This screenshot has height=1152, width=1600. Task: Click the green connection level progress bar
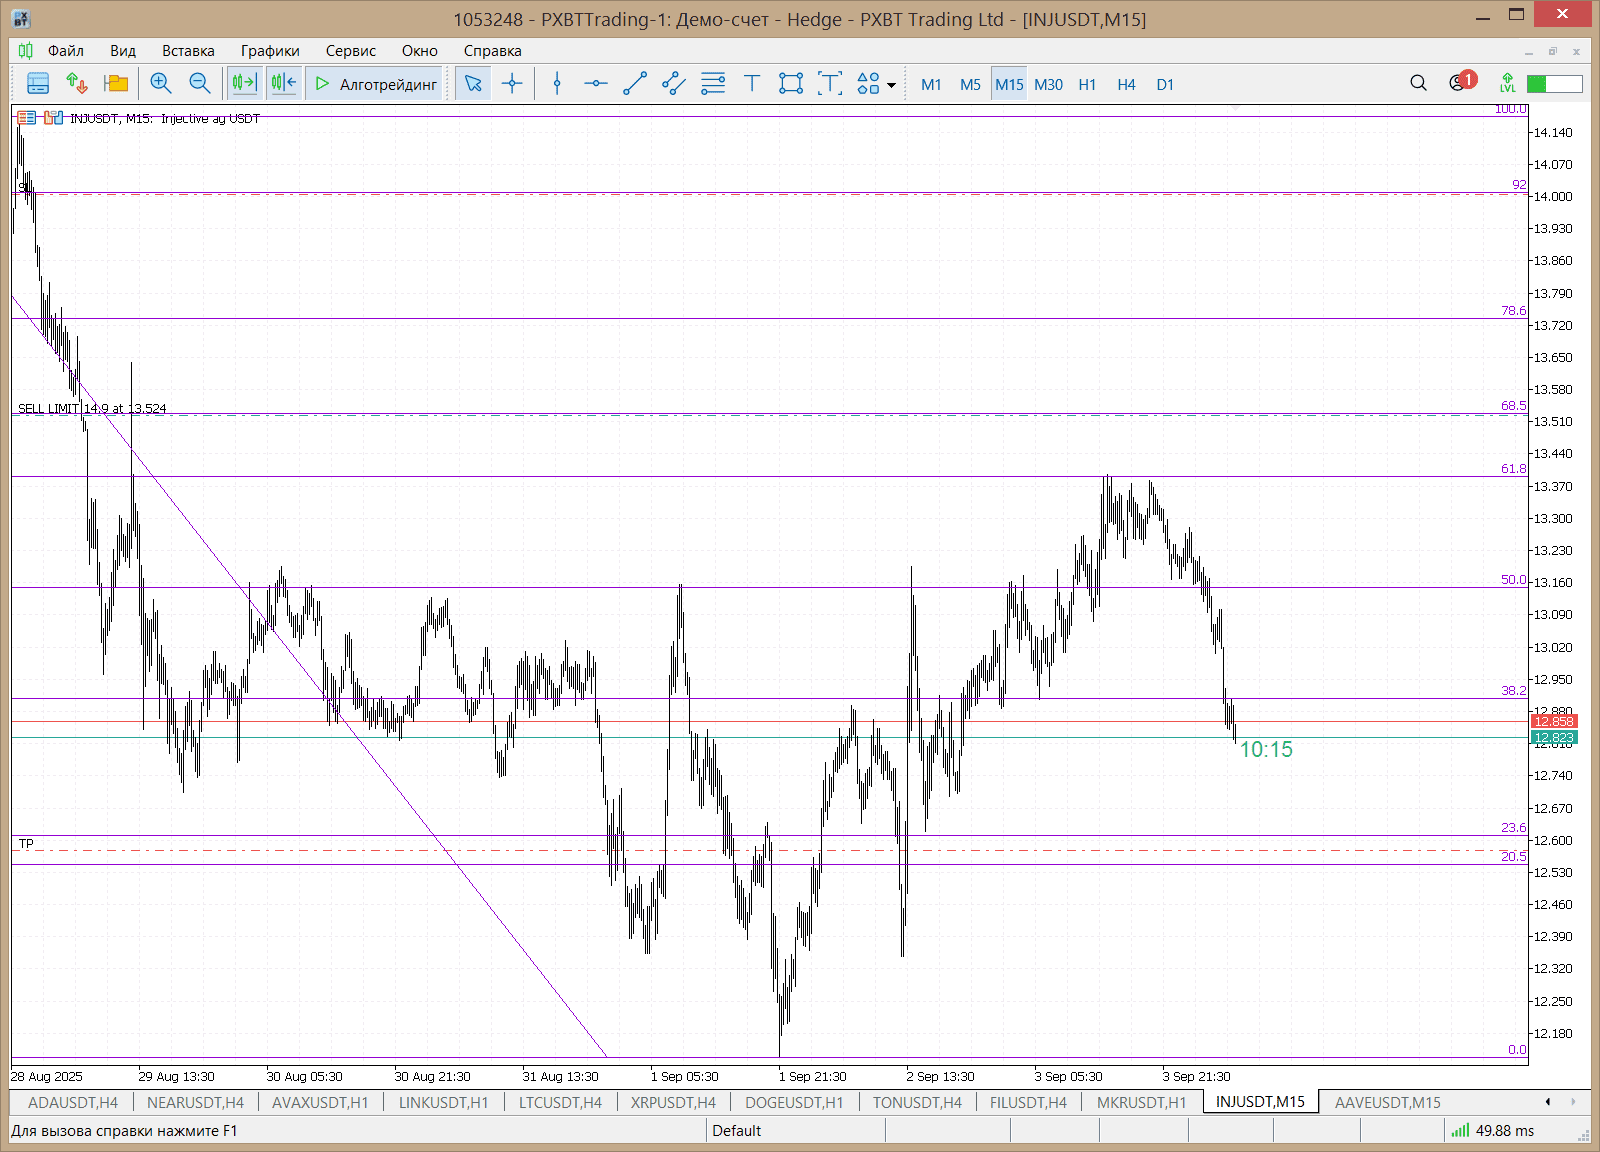click(x=1554, y=84)
